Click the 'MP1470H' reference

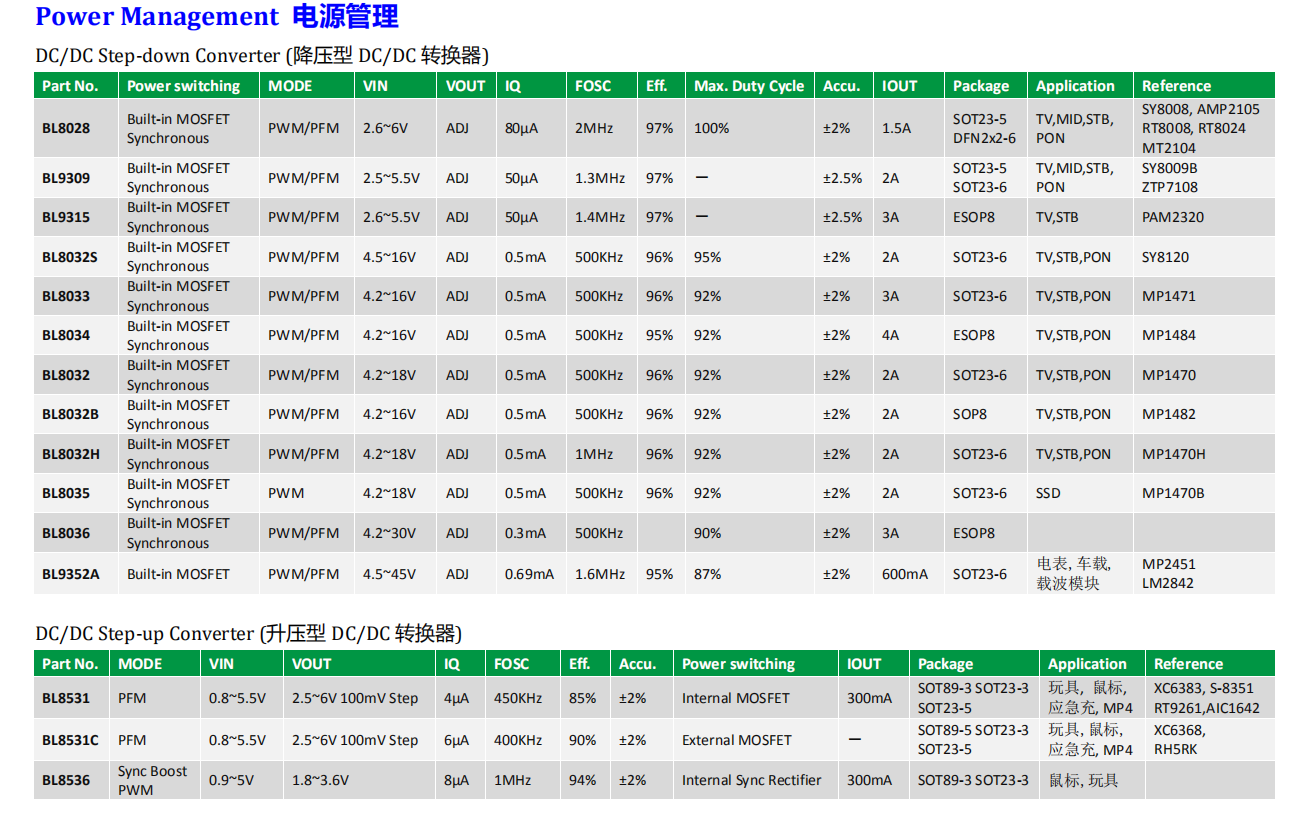[1173, 454]
